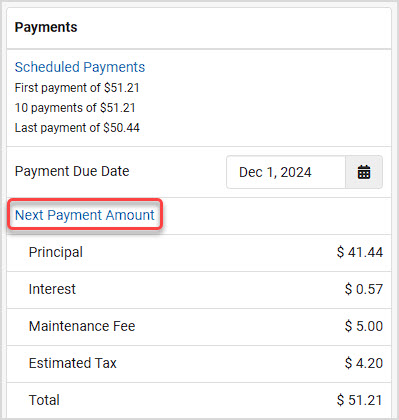The height and width of the screenshot is (420, 399).
Task: Edit the Payment Due Date field
Action: [x=286, y=172]
